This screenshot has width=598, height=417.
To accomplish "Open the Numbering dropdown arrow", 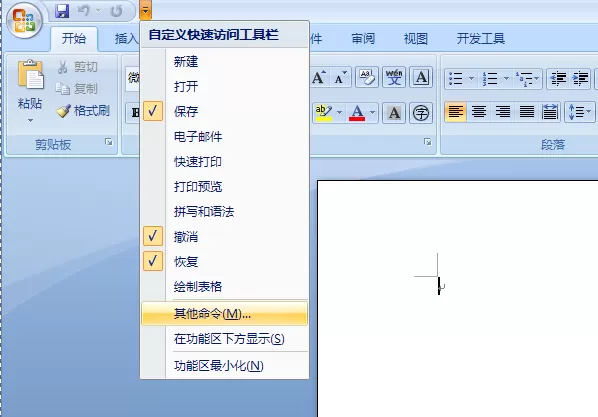I will pos(506,79).
